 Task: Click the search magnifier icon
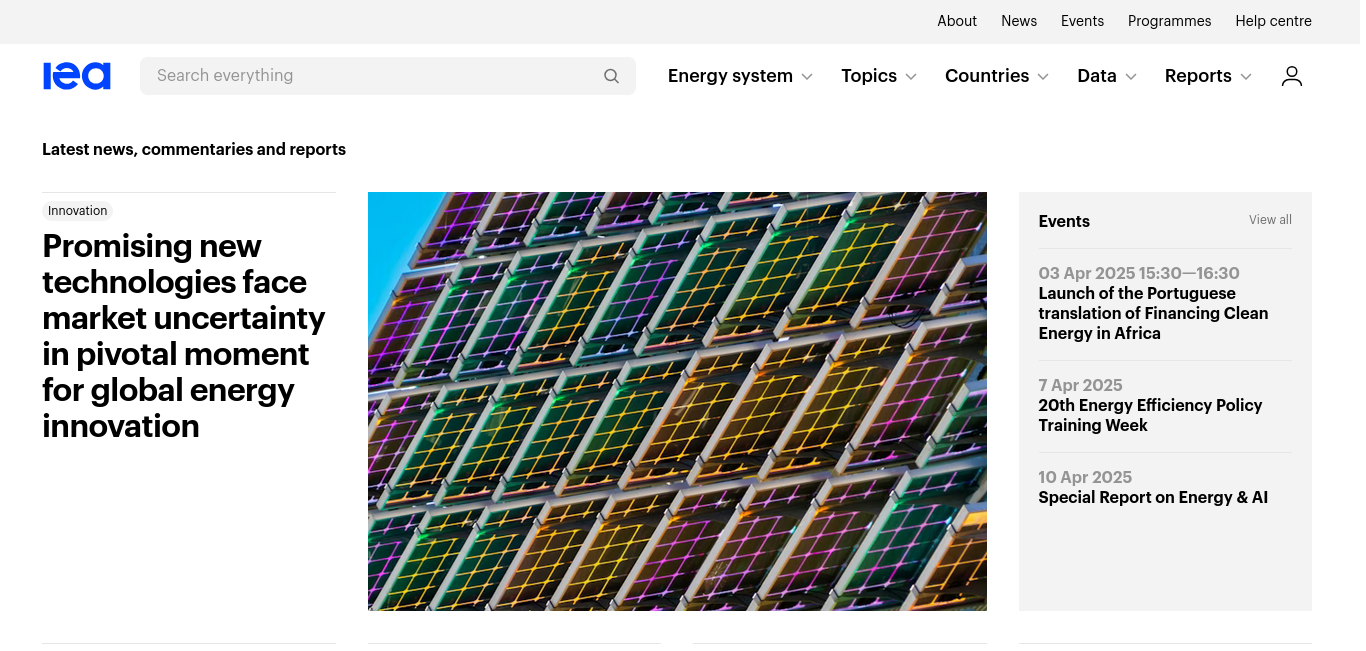pos(612,76)
